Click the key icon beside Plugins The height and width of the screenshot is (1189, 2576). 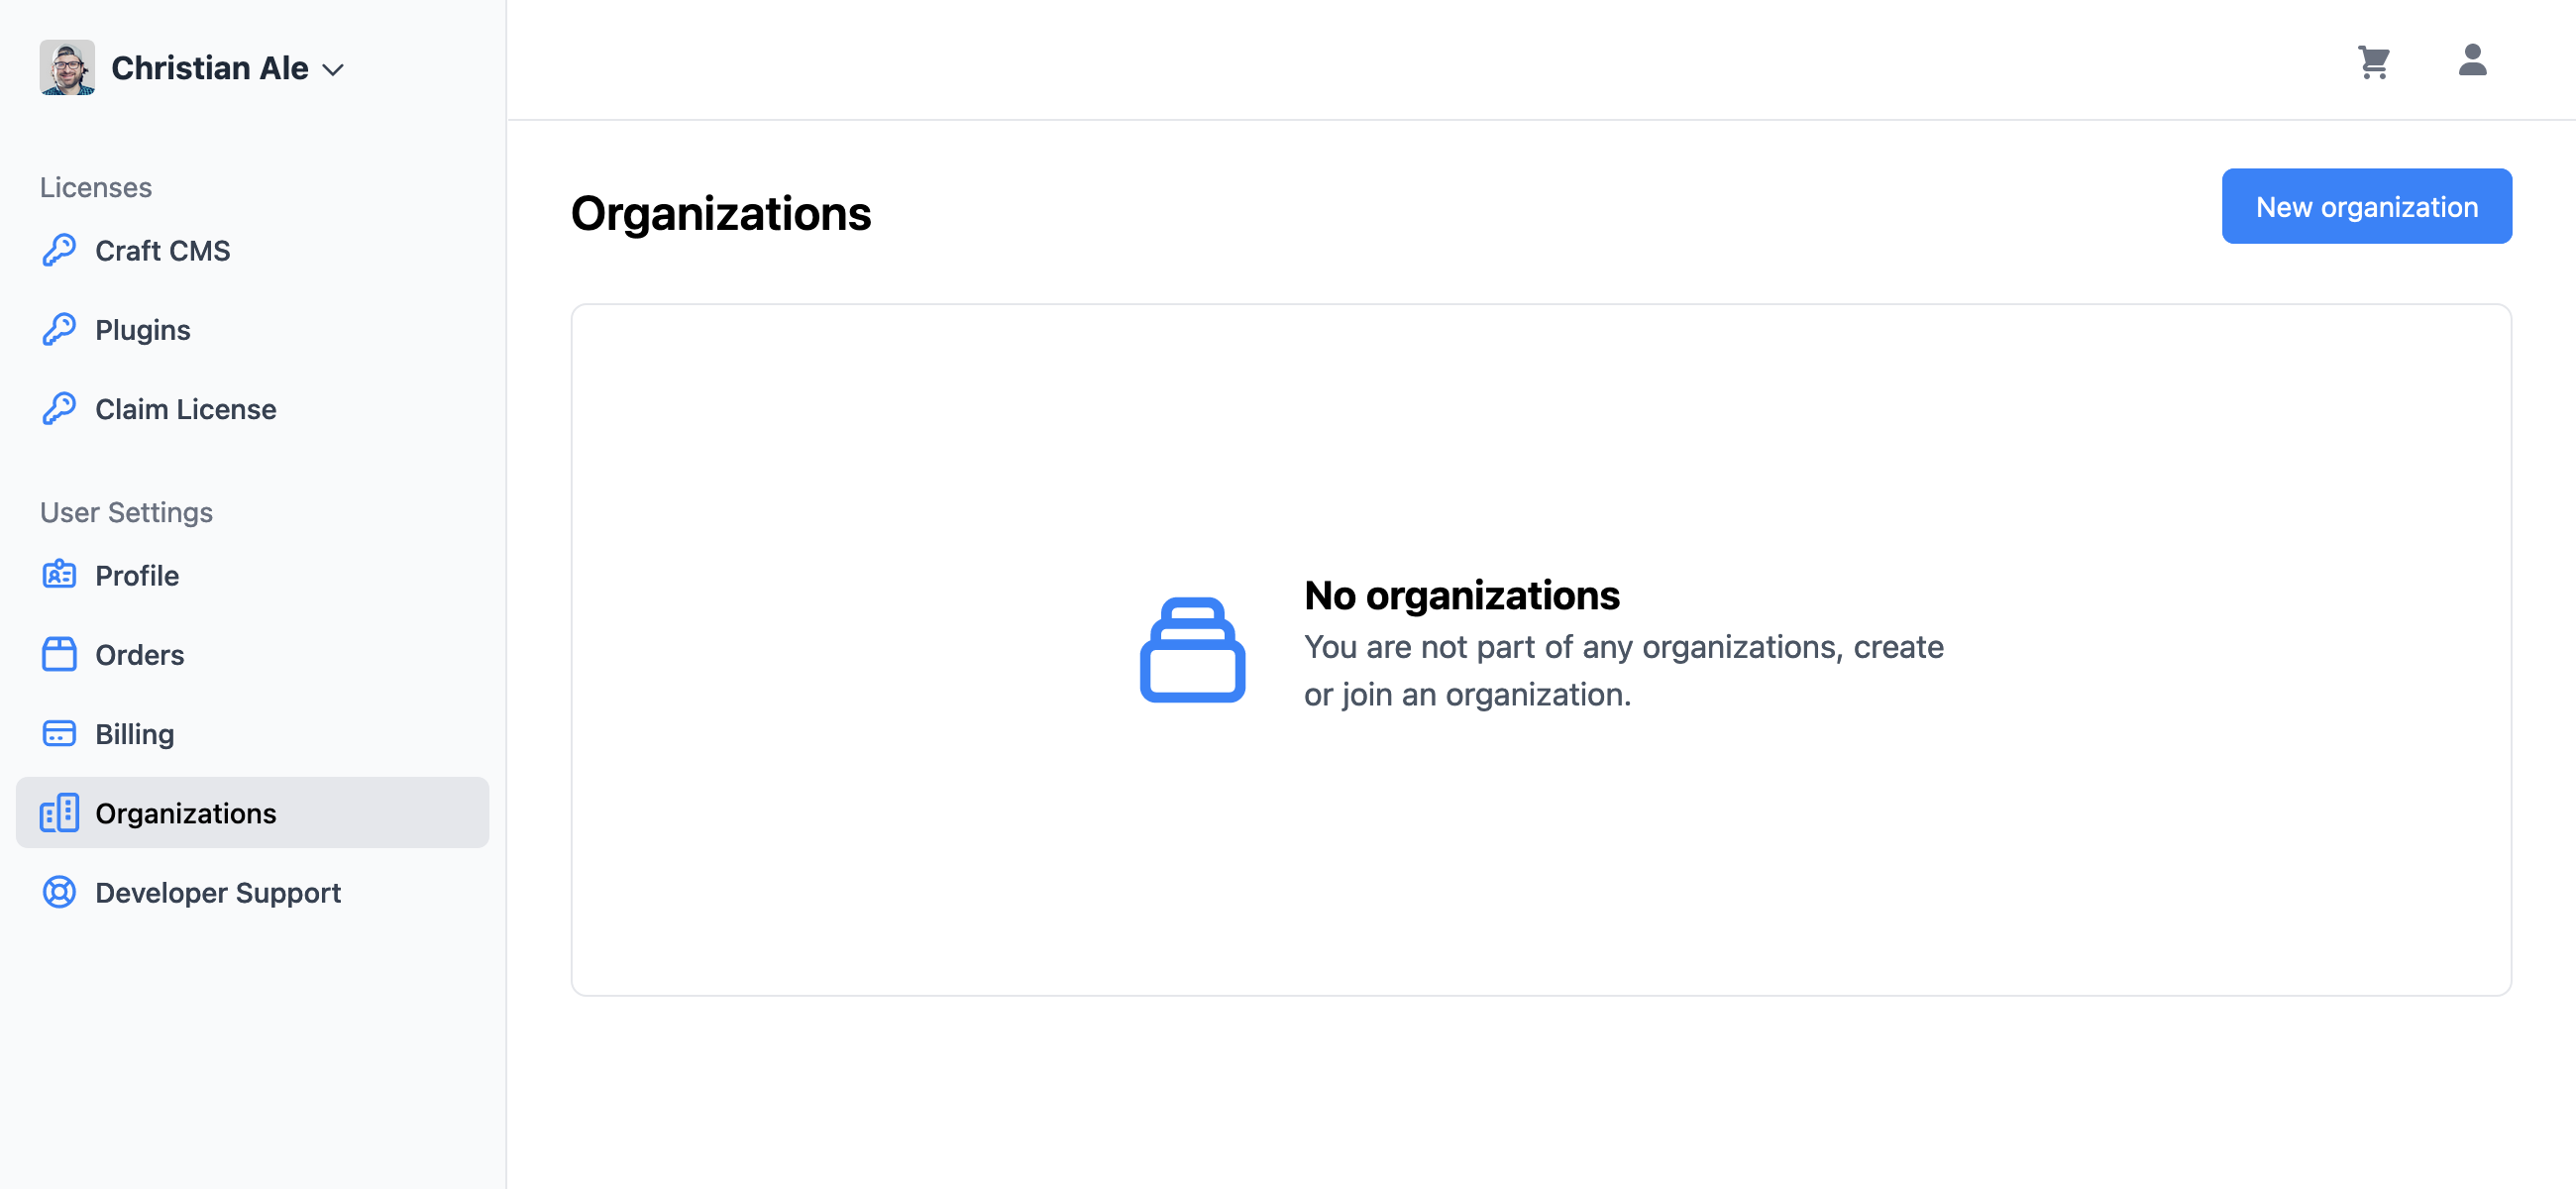tap(59, 329)
